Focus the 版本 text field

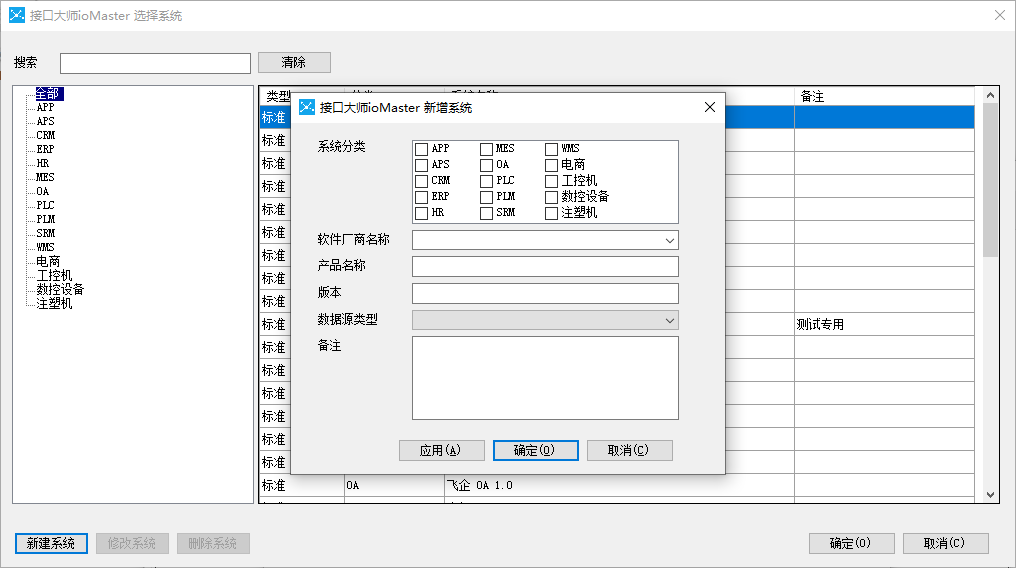[x=545, y=293]
